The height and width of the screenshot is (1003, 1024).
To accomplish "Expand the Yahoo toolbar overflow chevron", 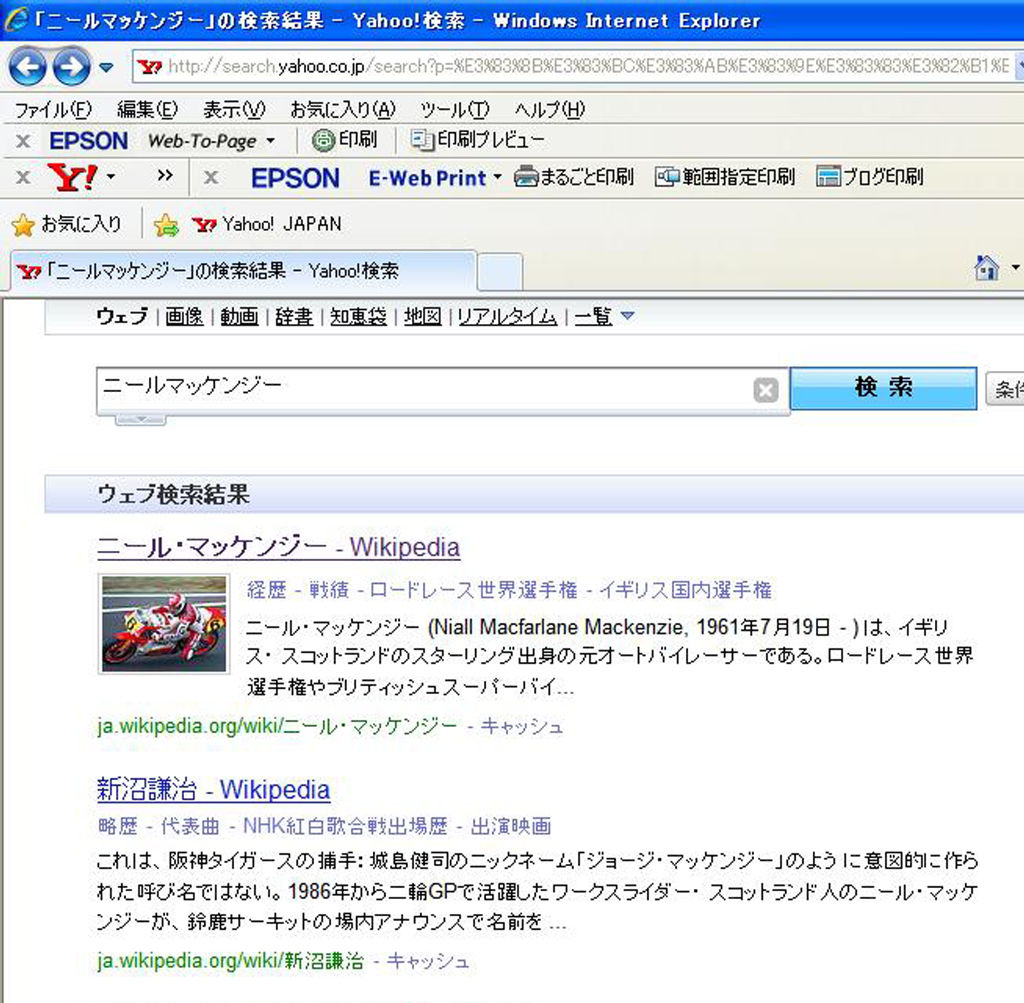I will [165, 175].
